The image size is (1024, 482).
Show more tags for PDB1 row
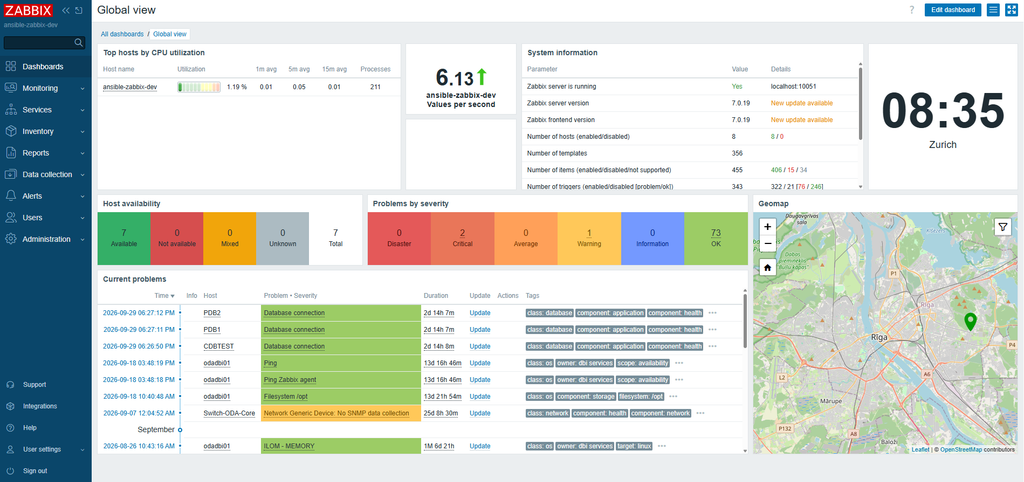[x=712, y=330]
